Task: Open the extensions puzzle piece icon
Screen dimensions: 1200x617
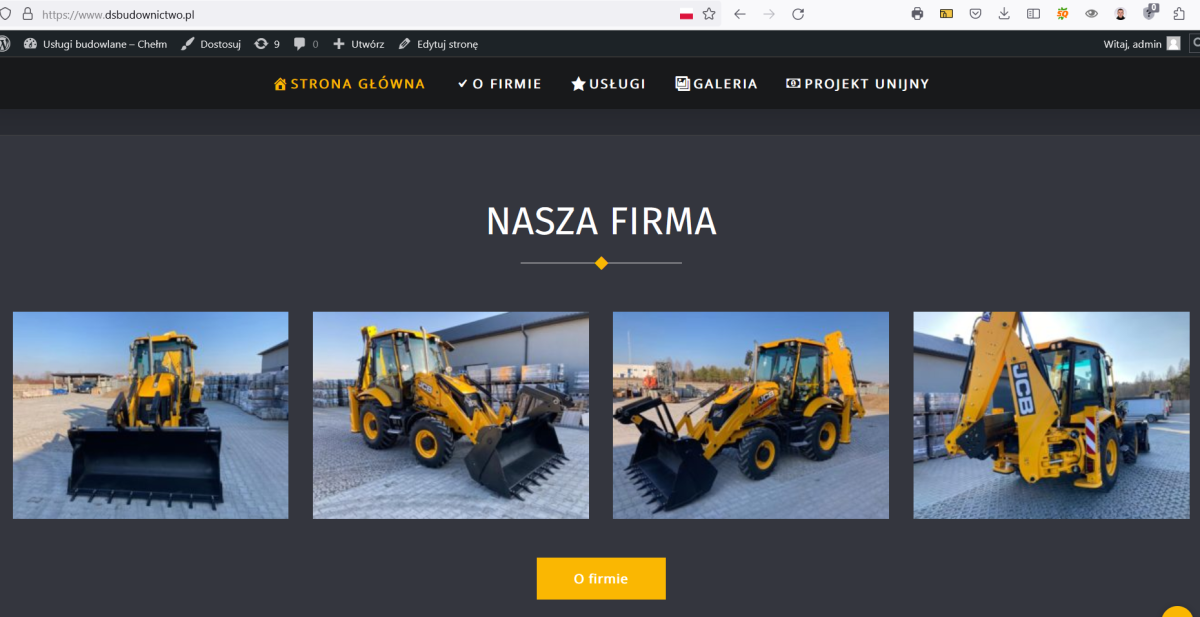Action: click(1179, 14)
